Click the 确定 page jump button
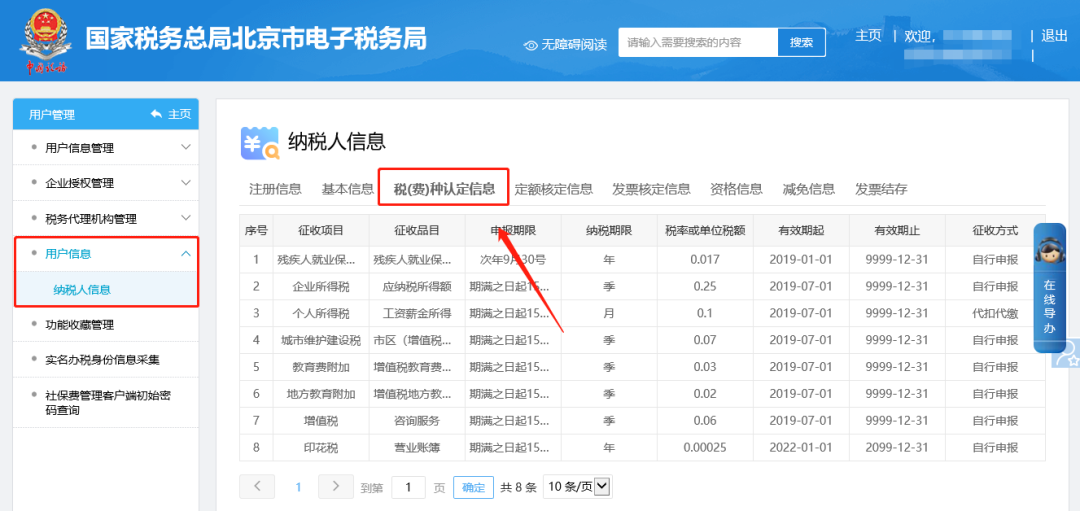The image size is (1080, 511). pos(473,487)
